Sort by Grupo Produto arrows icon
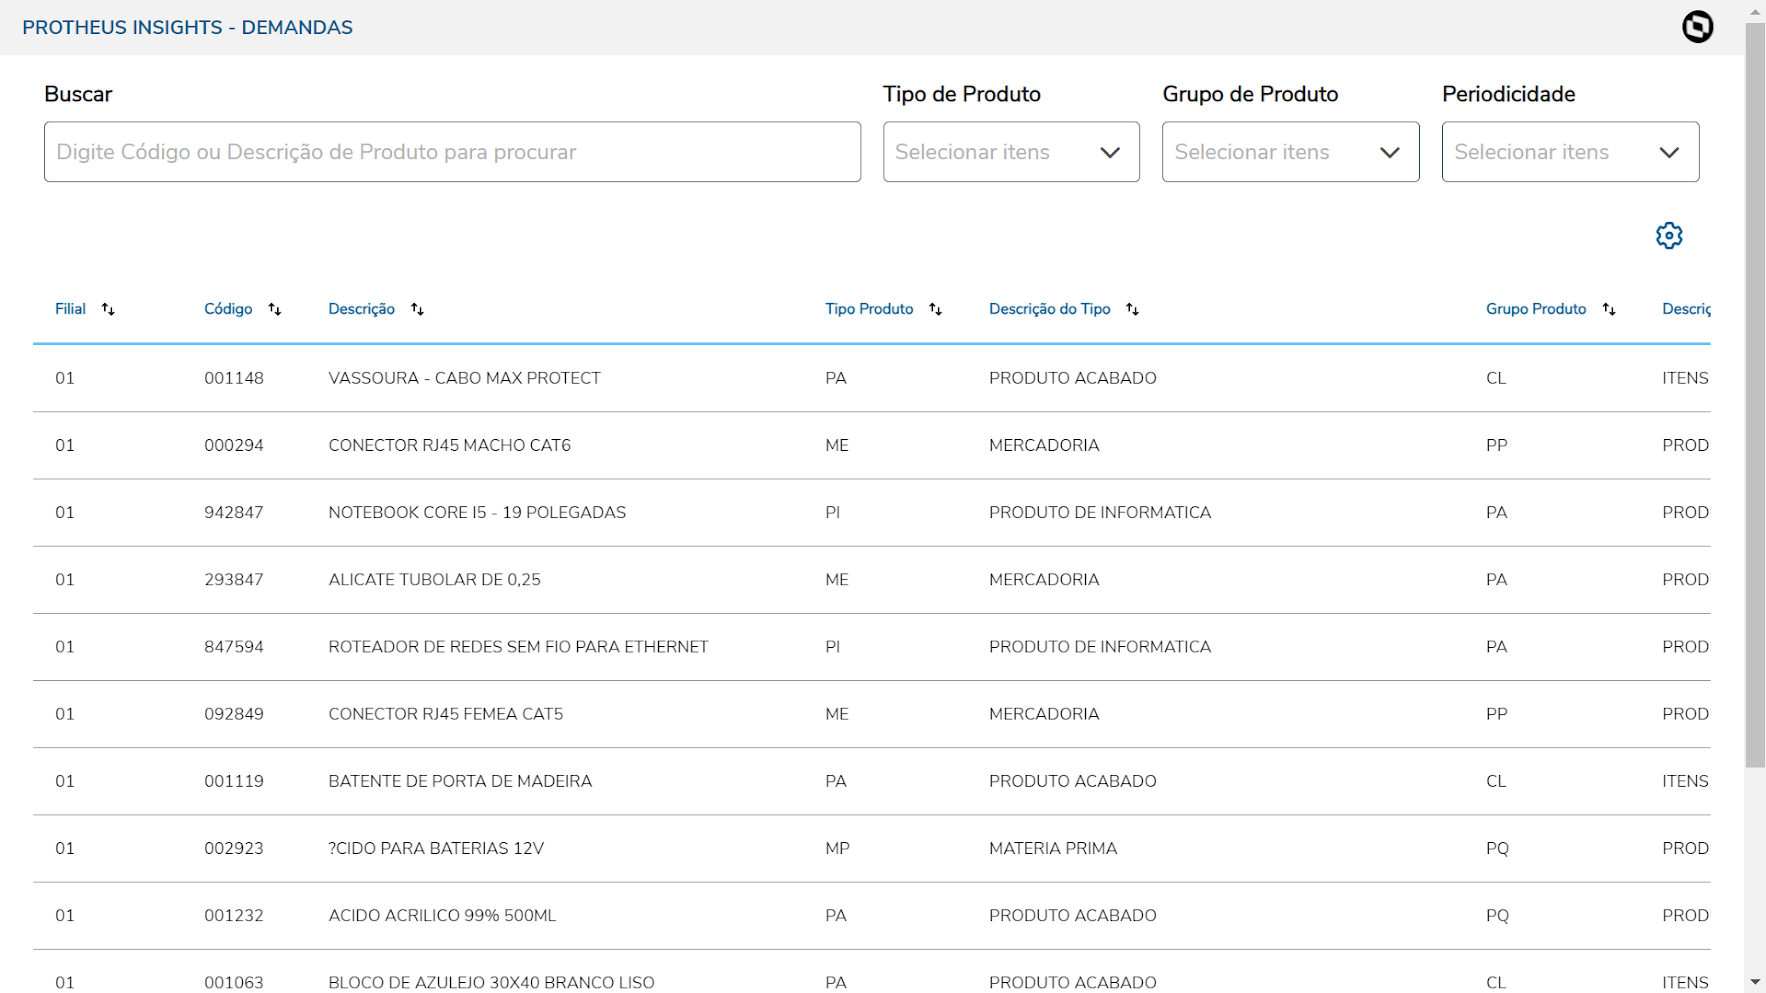 [x=1609, y=310]
